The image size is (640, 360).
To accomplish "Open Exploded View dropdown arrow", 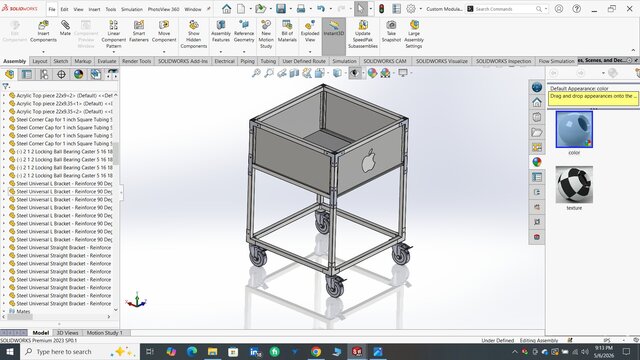I will (310, 52).
